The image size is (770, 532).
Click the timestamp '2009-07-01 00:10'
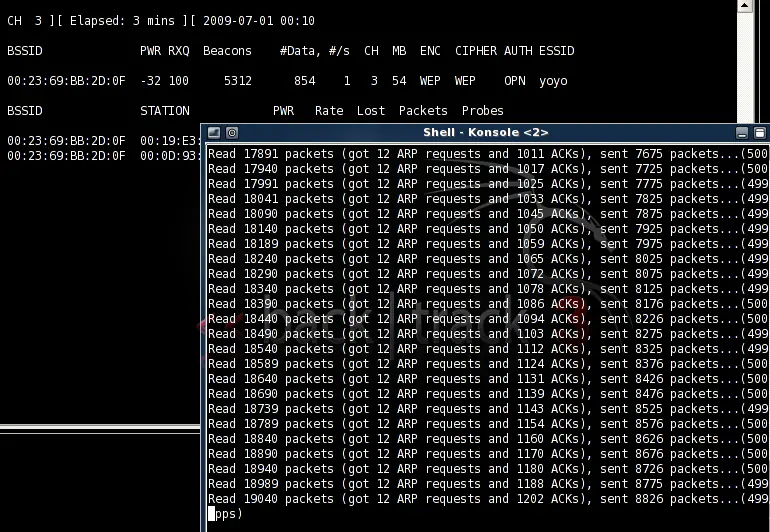point(259,21)
